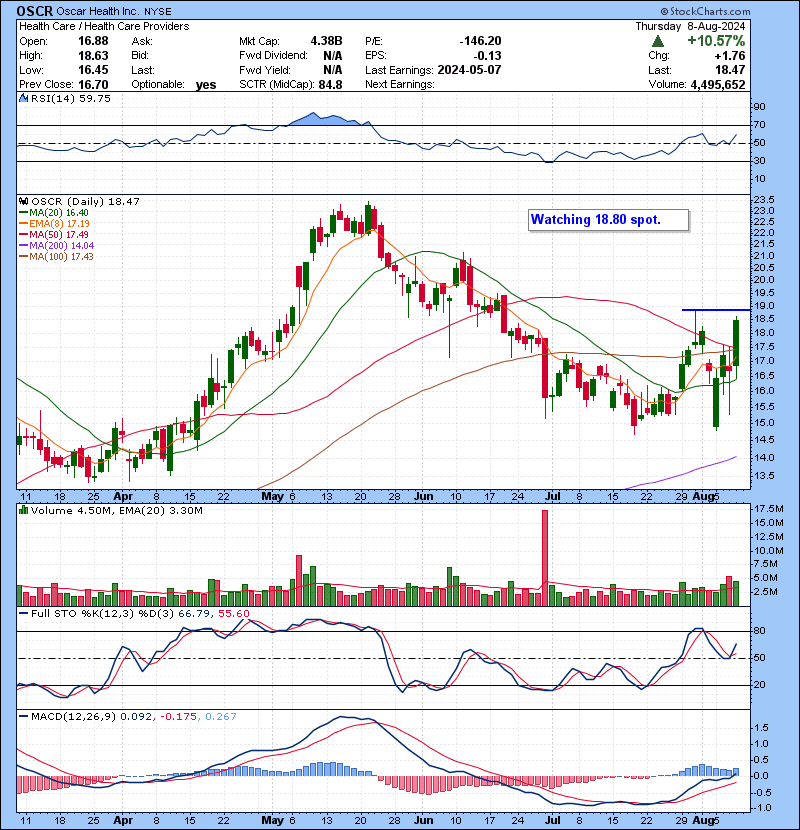Image resolution: width=800 pixels, height=830 pixels.
Task: Click the Jul label on price chart axis
Action: [x=552, y=497]
